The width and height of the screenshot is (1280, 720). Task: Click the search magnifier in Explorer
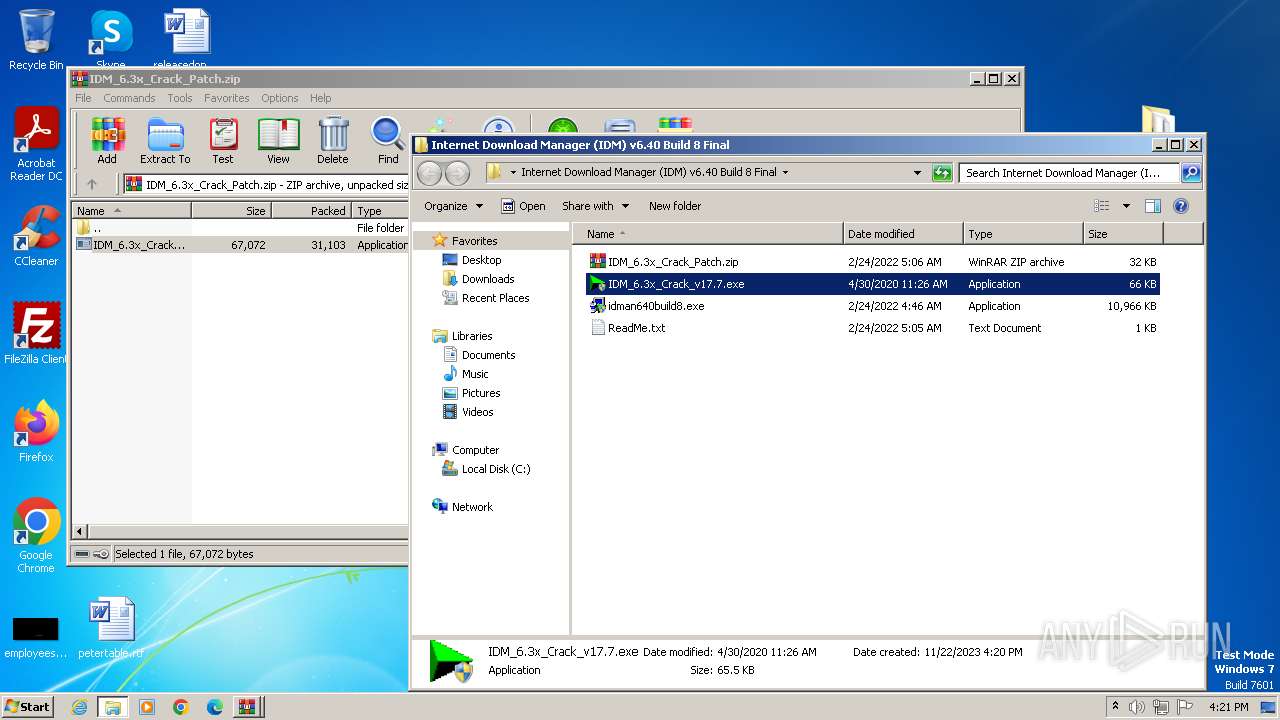(1191, 173)
